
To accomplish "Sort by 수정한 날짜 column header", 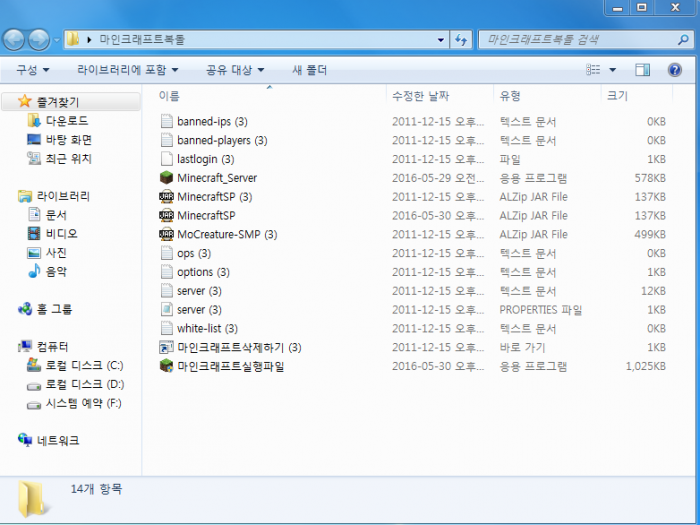I will click(421, 96).
